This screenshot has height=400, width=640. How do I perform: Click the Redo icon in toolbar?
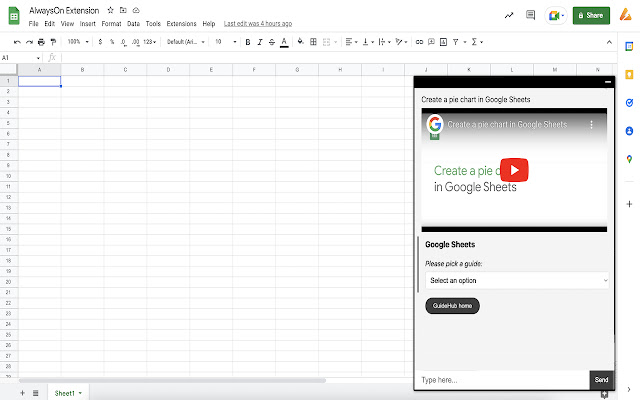[x=29, y=42]
